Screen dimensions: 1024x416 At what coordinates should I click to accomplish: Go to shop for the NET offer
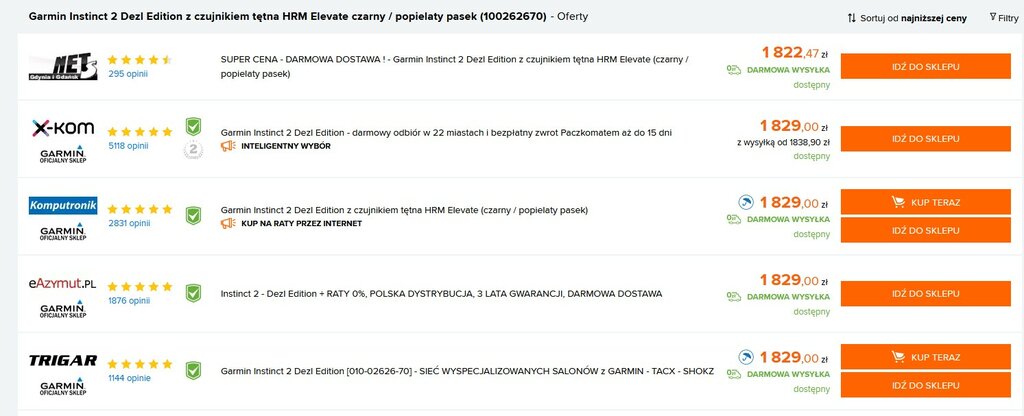tap(925, 67)
